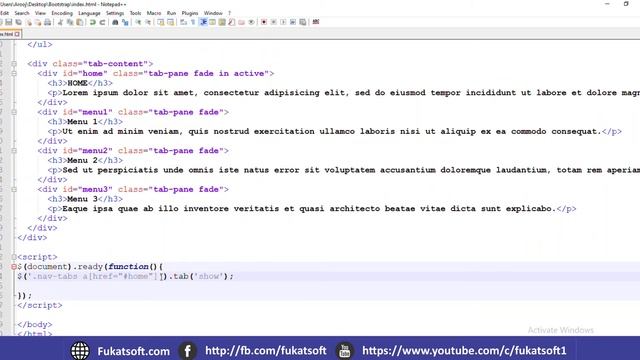Open the Run menu

[171, 13]
